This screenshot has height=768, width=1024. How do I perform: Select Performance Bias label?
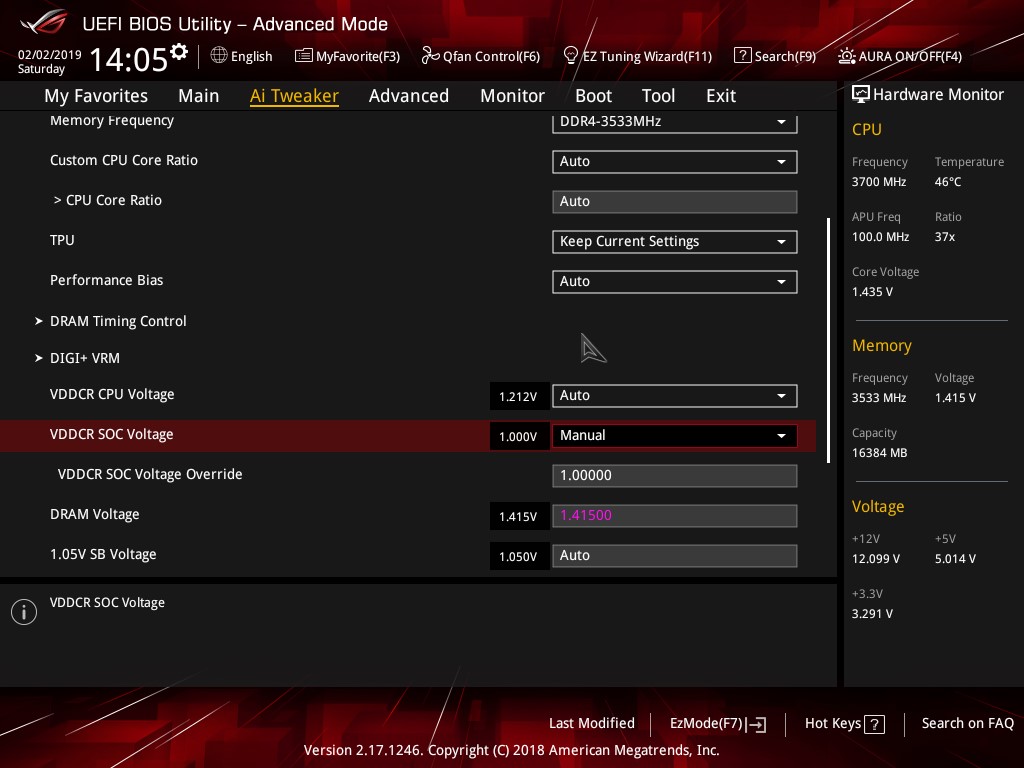click(x=106, y=280)
